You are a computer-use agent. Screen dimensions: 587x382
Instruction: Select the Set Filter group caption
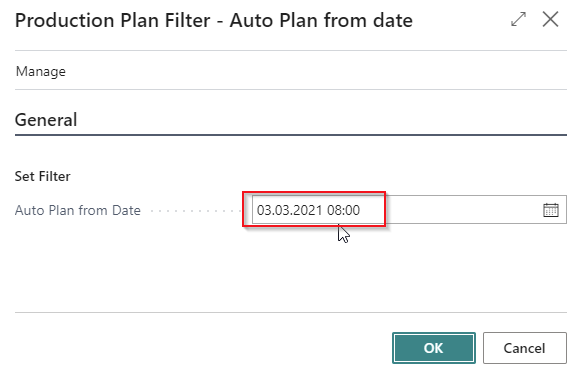click(x=43, y=176)
